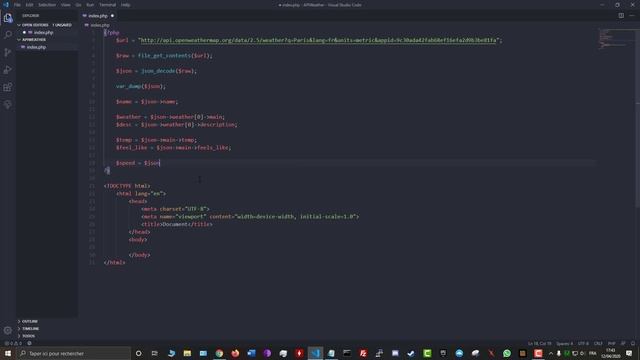
Task: Click the meta charset UTF-8 line
Action: coord(175,209)
